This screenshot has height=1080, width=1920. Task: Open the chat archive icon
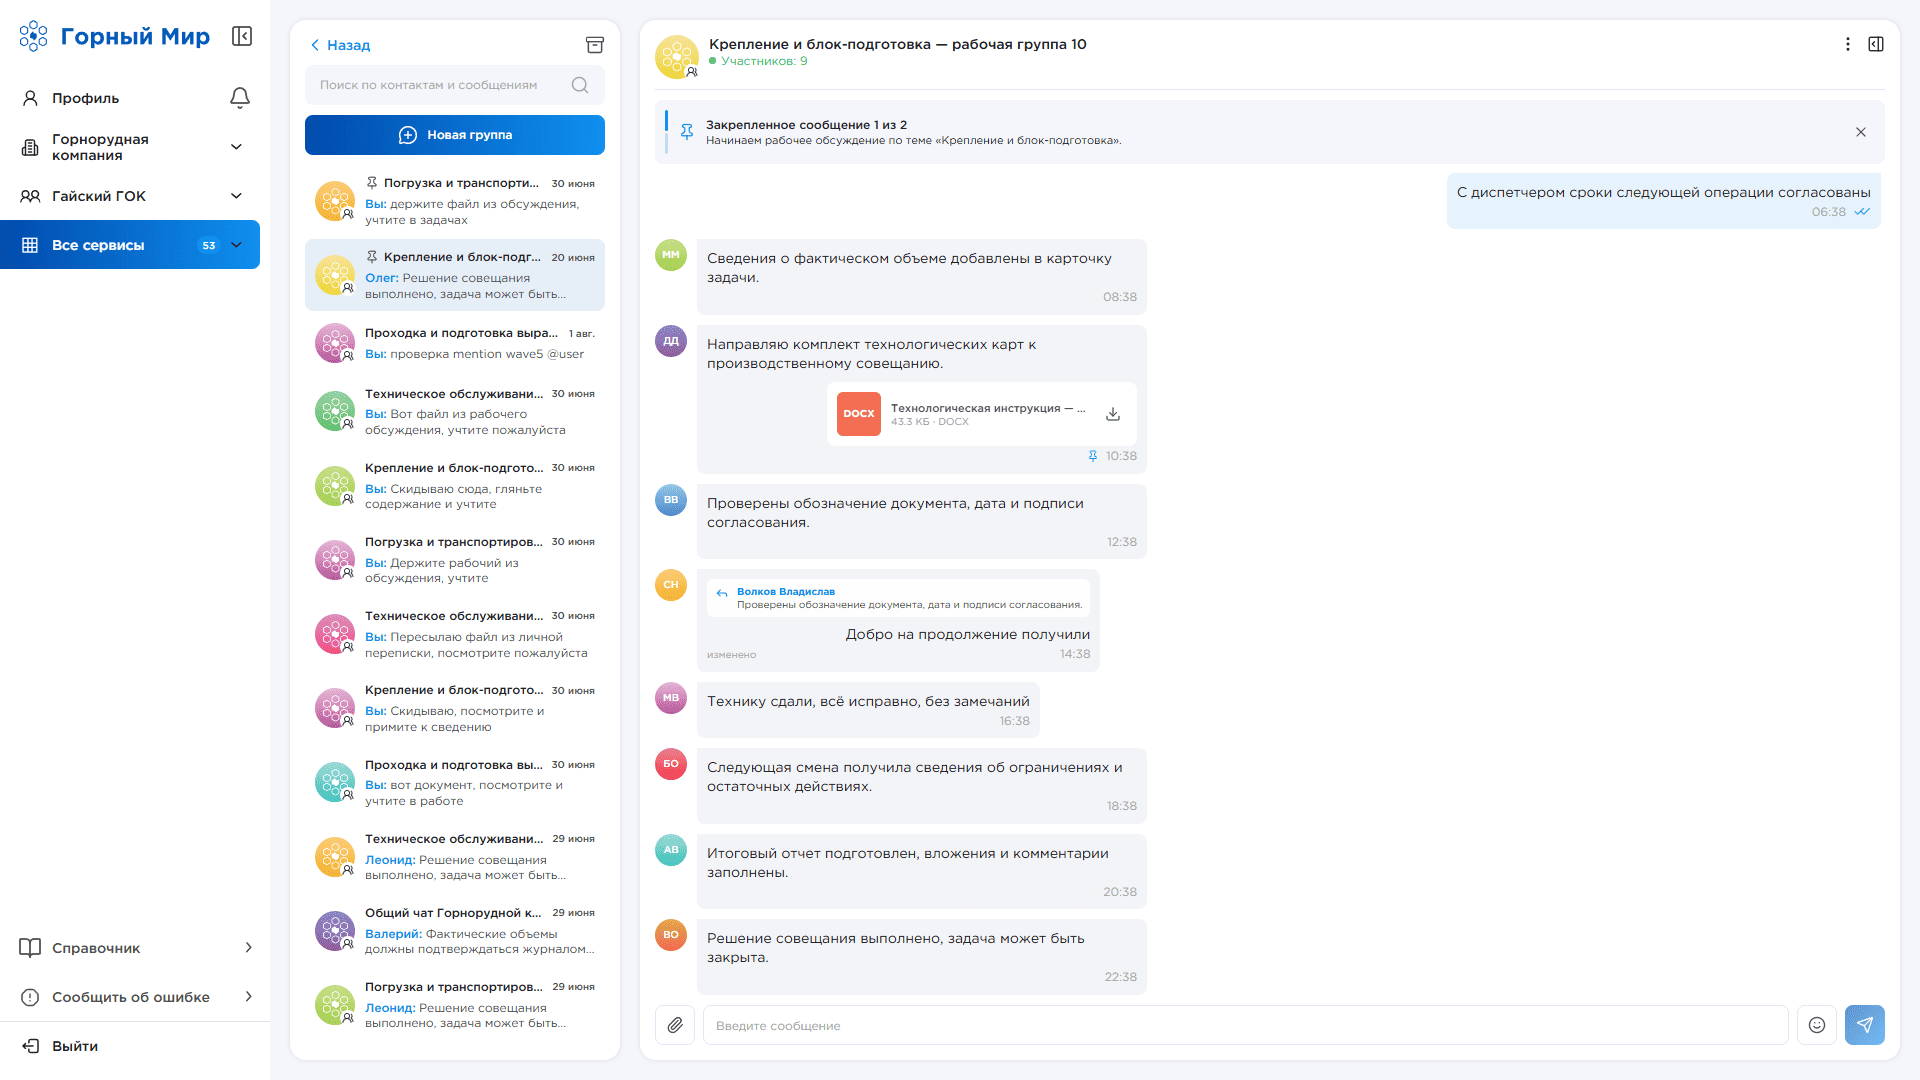pyautogui.click(x=594, y=45)
